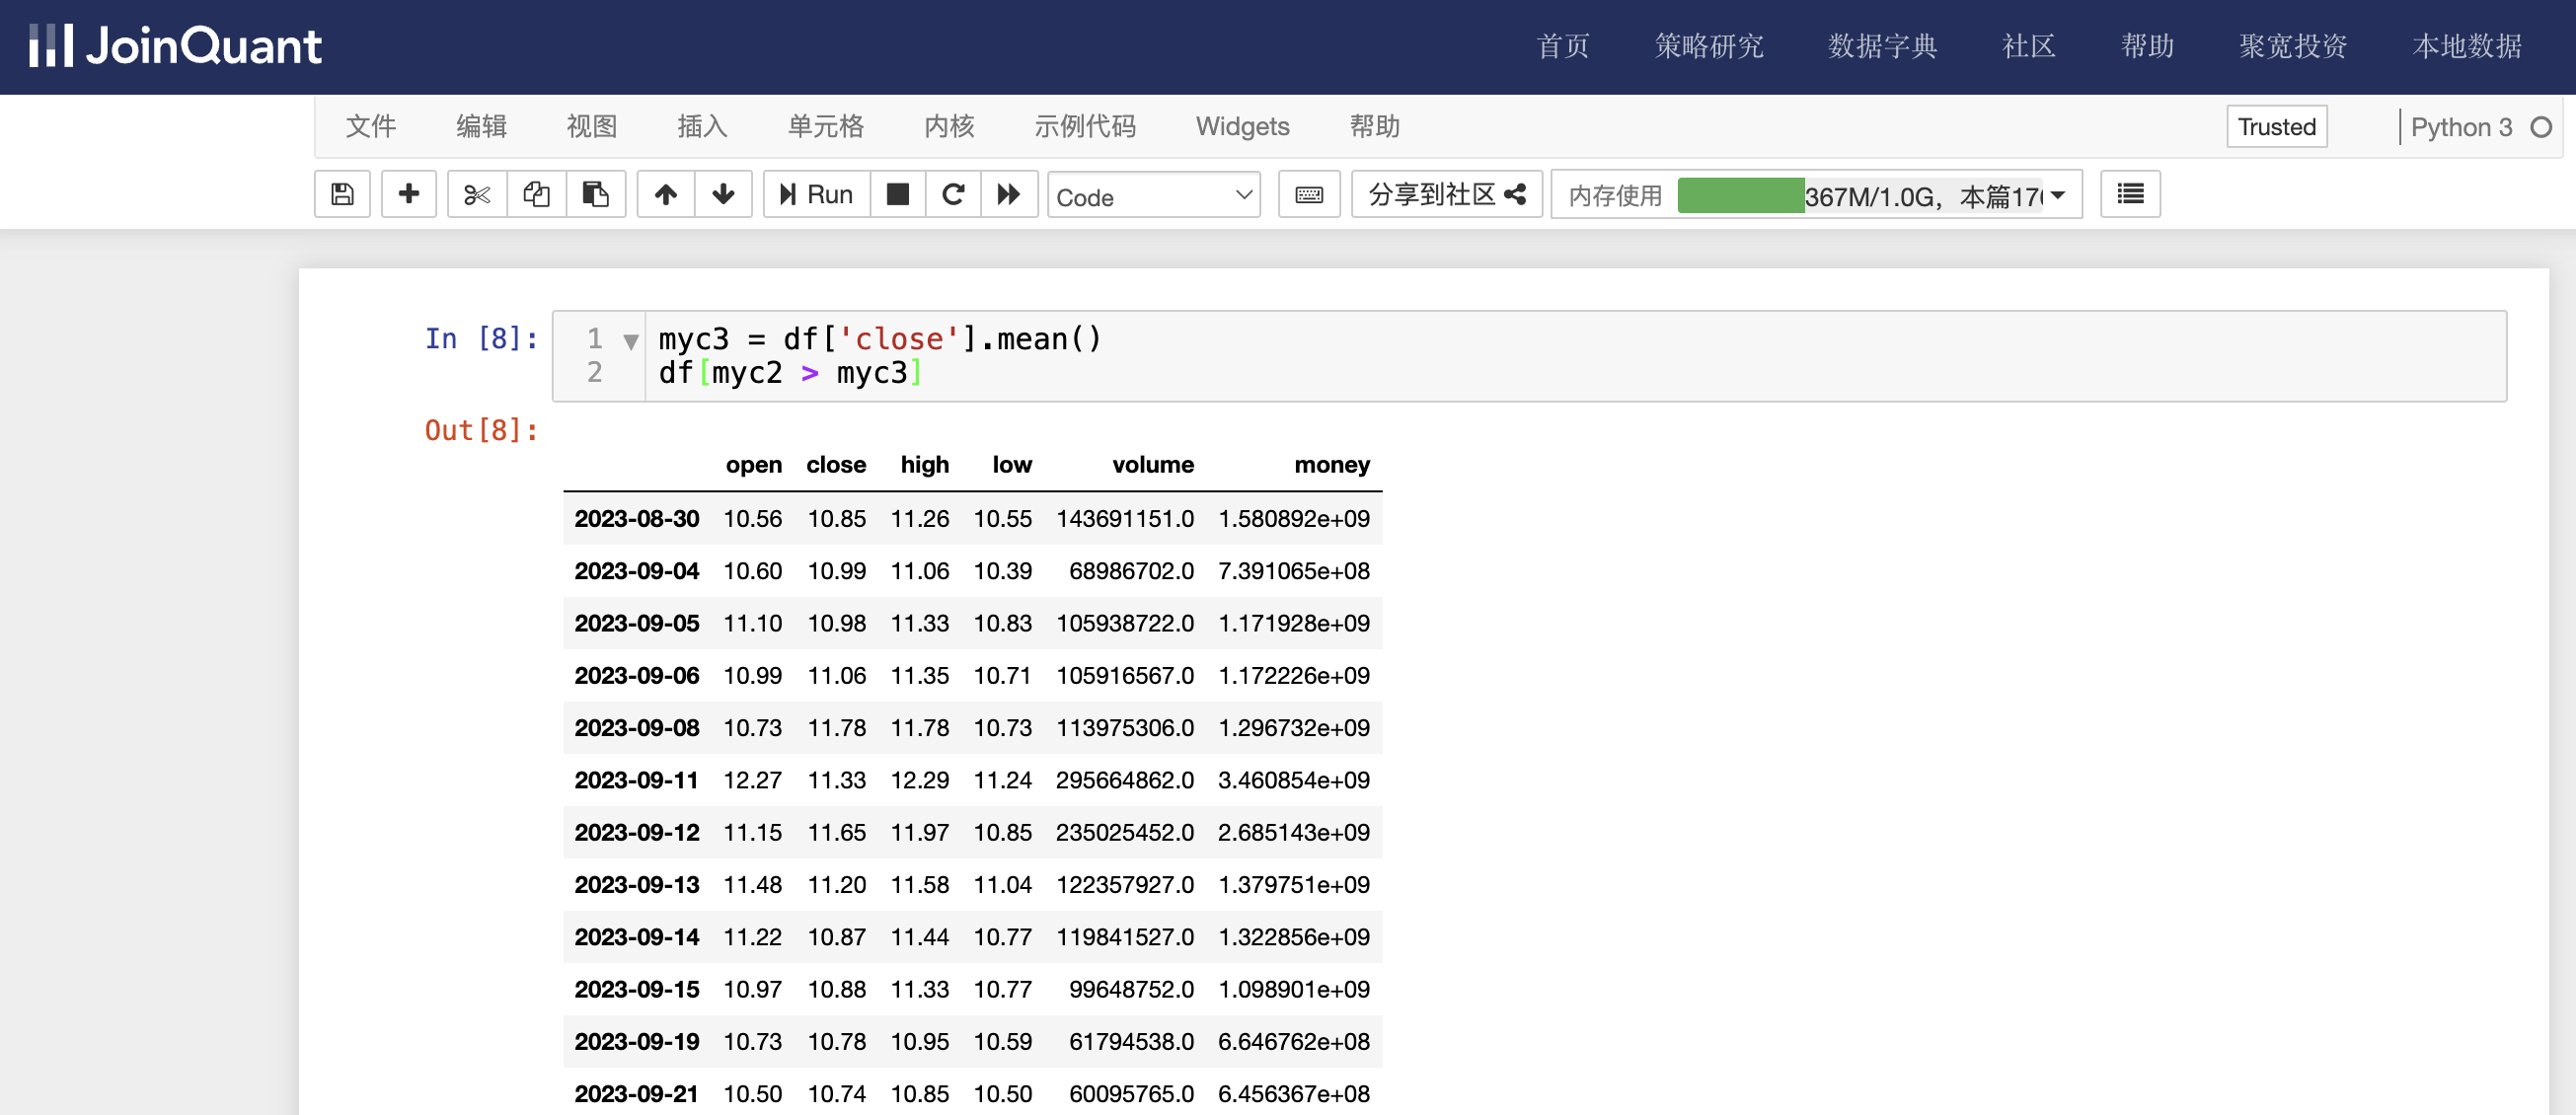This screenshot has width=2576, height=1115.
Task: Open the Widgets menu
Action: point(1242,126)
